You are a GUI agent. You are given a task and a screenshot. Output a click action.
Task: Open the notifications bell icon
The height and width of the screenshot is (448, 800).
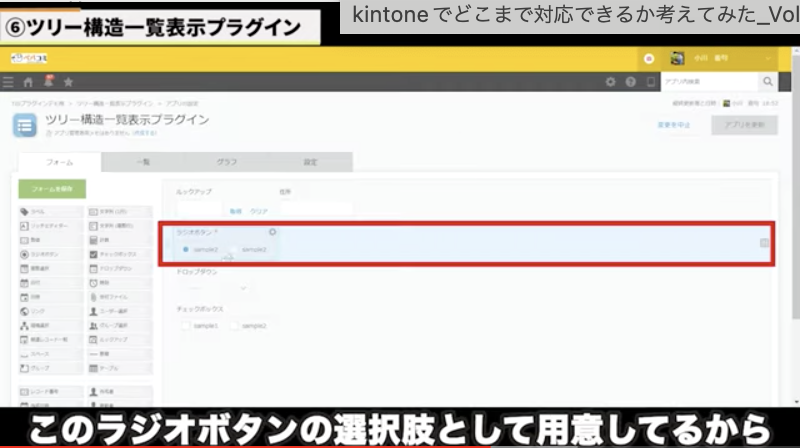(x=47, y=81)
